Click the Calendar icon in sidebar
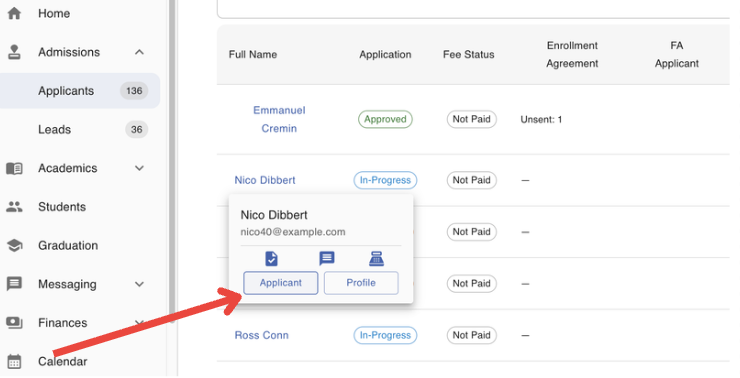The height and width of the screenshot is (378, 740). 15,361
